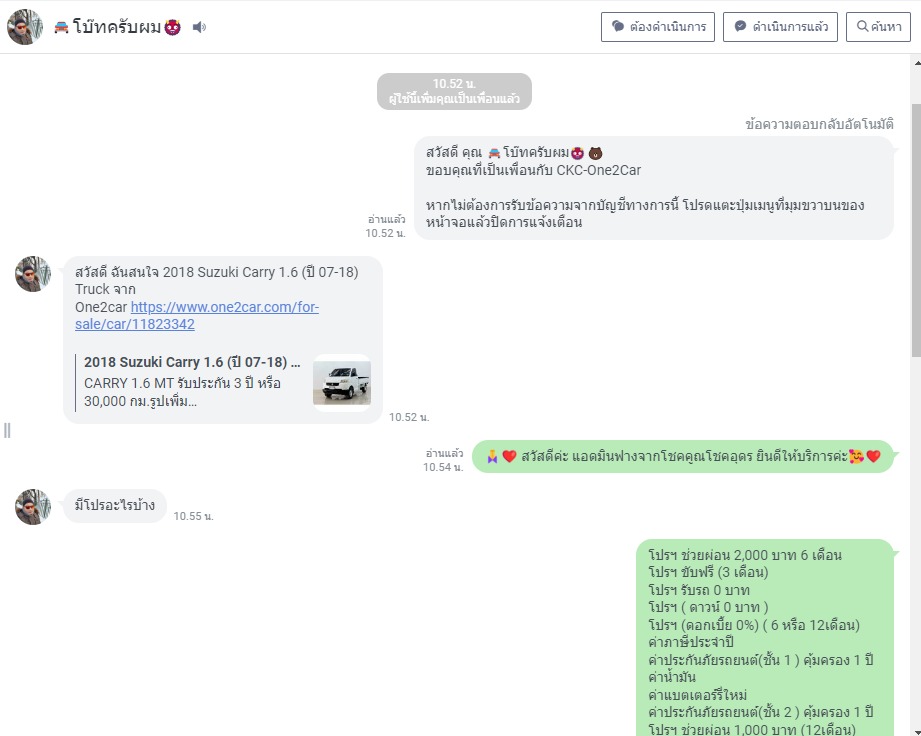Screen dimensions: 921x736
Task: Click the อ่านแล้ว 10.54 น. read receipt
Action: [444, 461]
